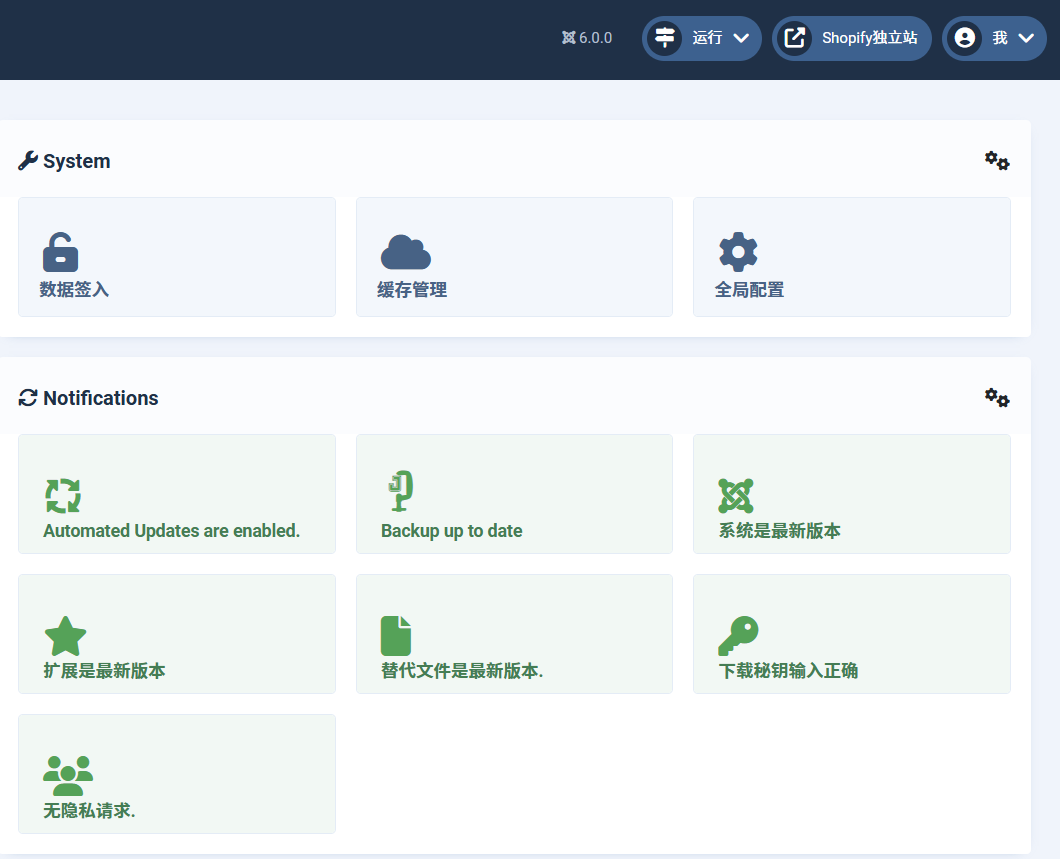
Task: Click the unlock icon for 数据签入
Action: click(60, 252)
